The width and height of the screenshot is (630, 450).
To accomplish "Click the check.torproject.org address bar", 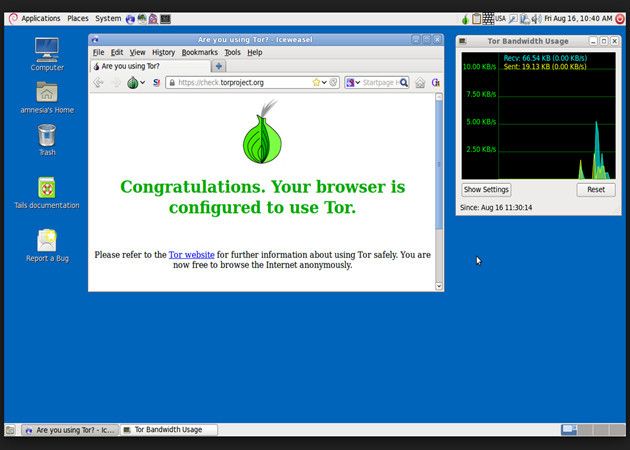I will [x=240, y=83].
